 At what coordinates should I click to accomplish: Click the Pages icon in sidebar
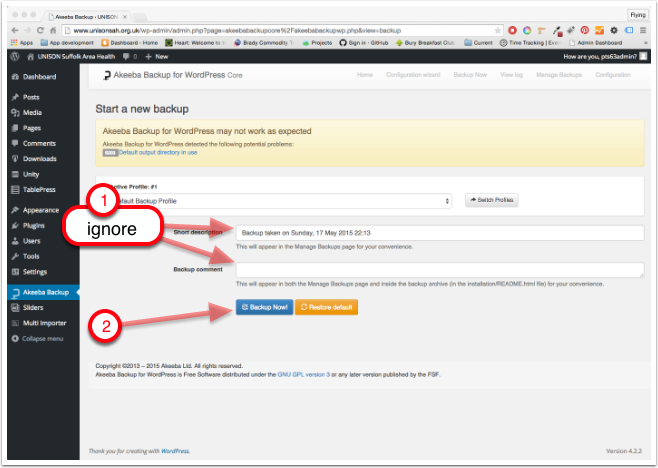coord(16,128)
